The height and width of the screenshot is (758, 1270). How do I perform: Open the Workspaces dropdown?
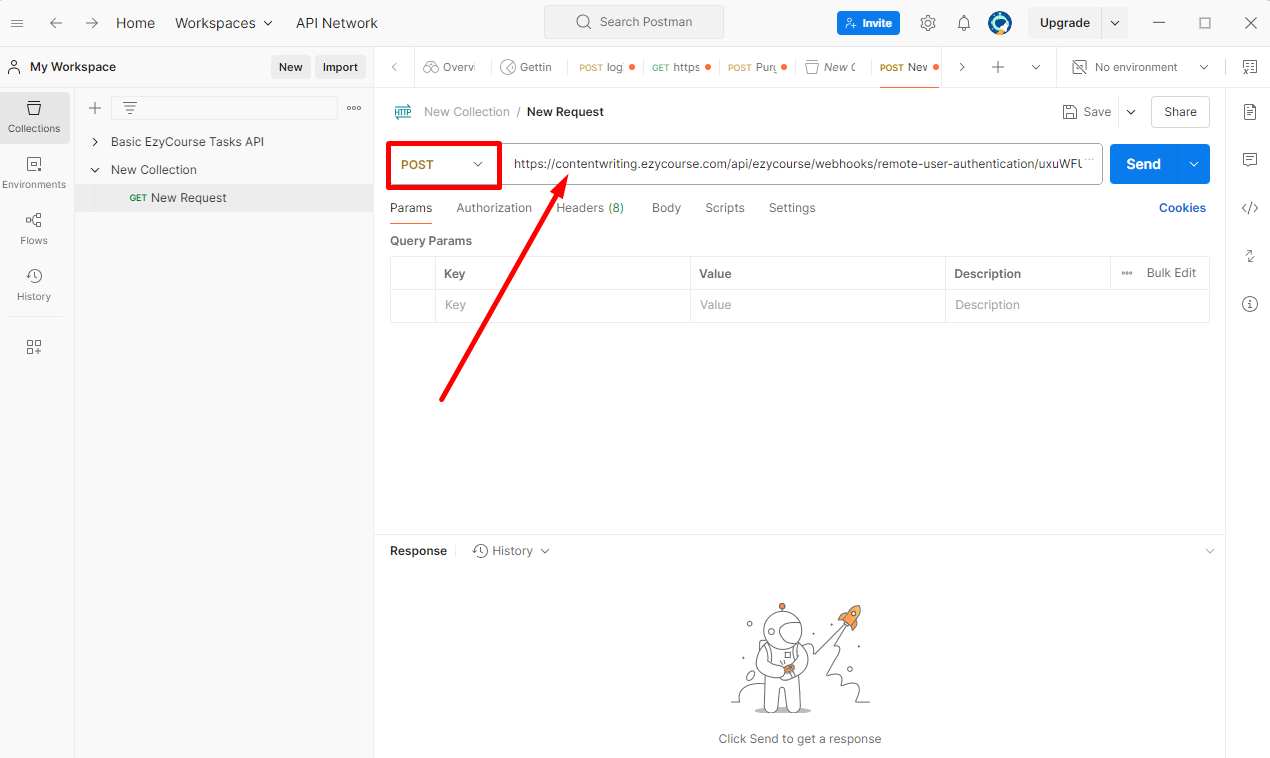[224, 22]
